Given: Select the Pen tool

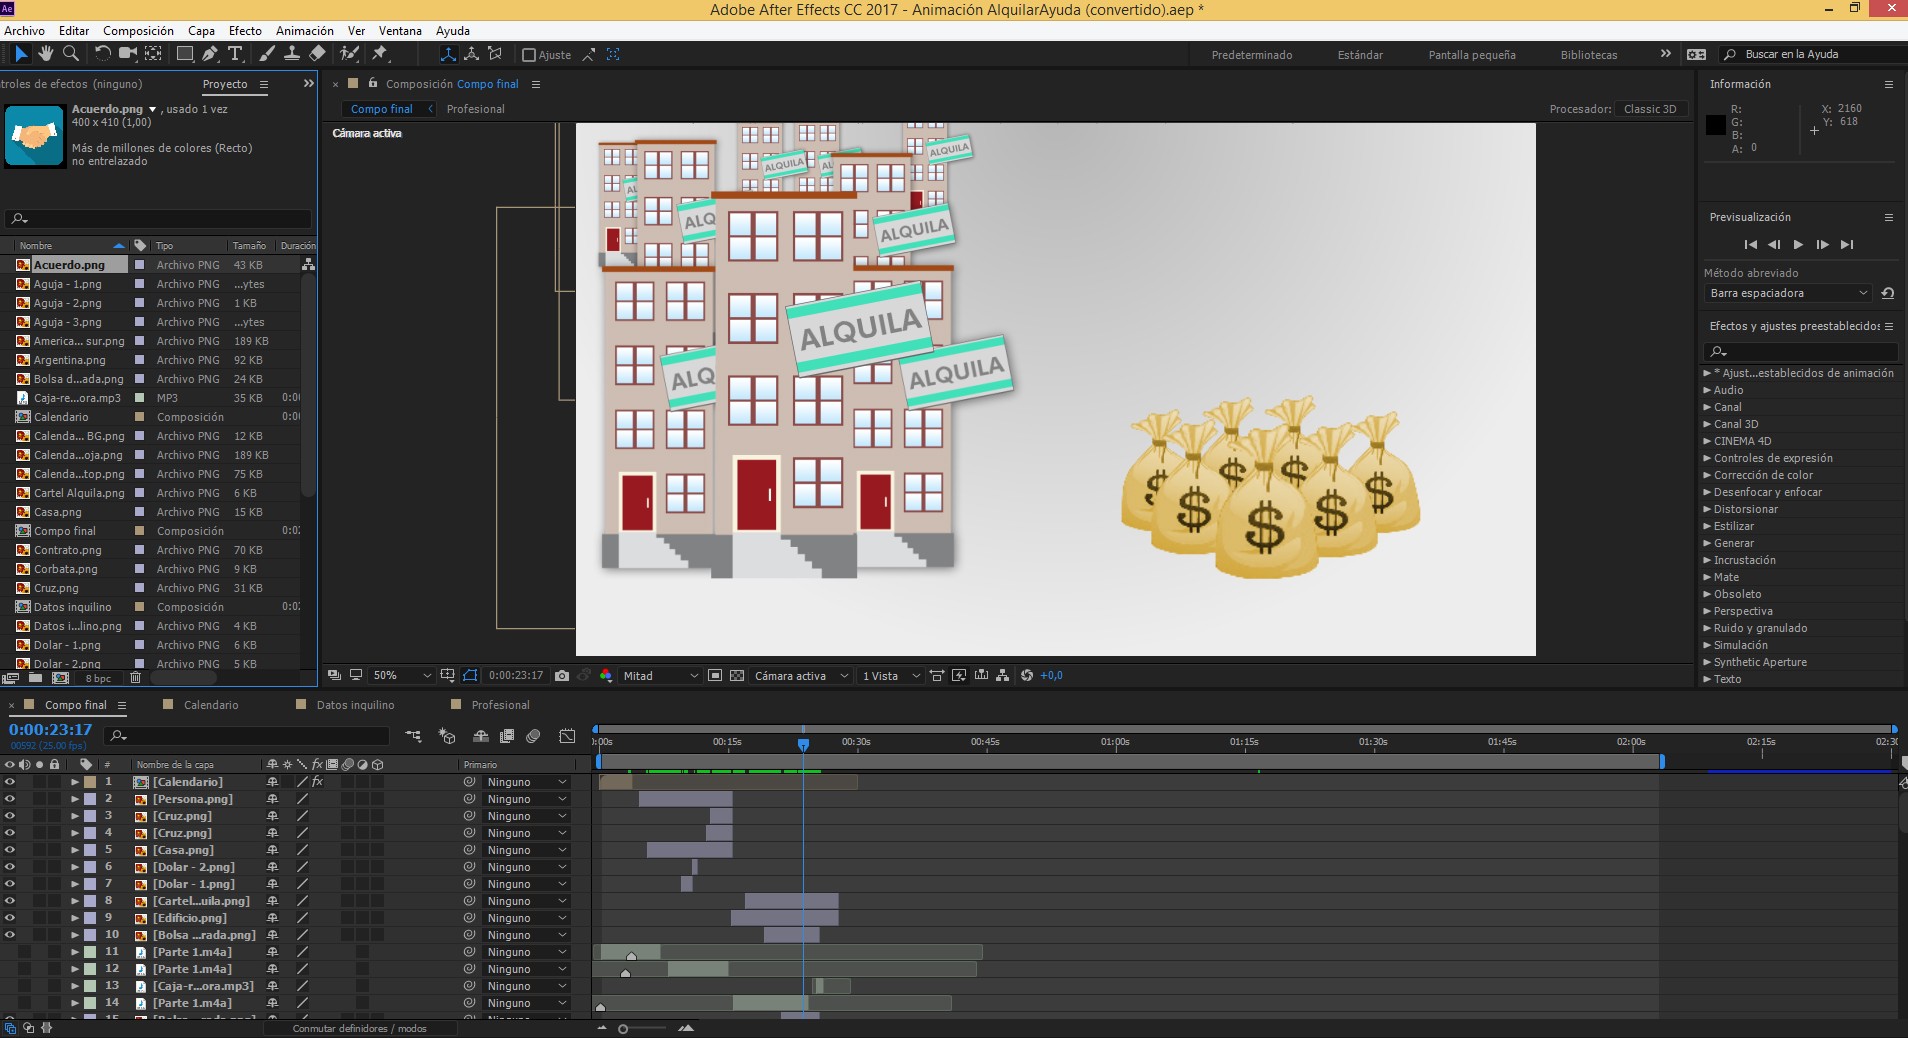Looking at the screenshot, I should coord(210,54).
